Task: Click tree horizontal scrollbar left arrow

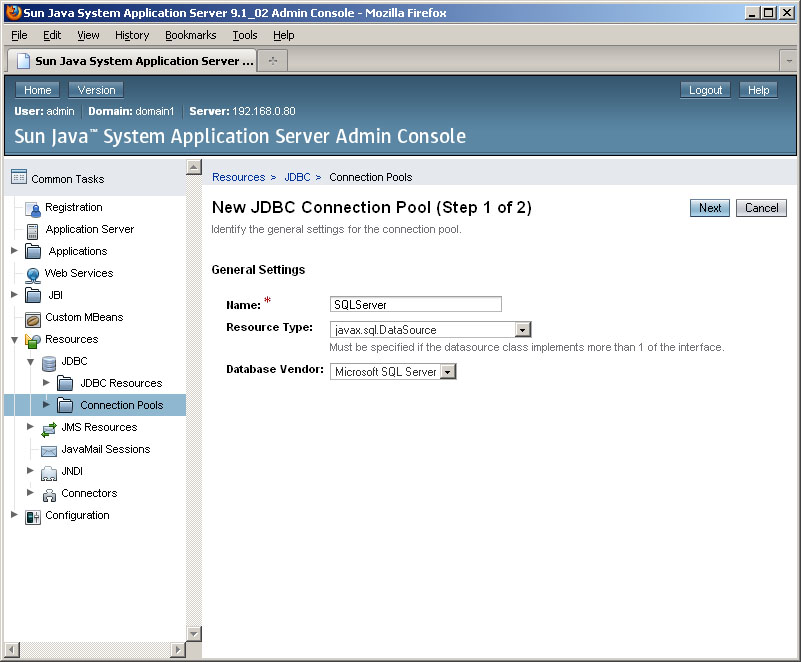Action: 12,650
